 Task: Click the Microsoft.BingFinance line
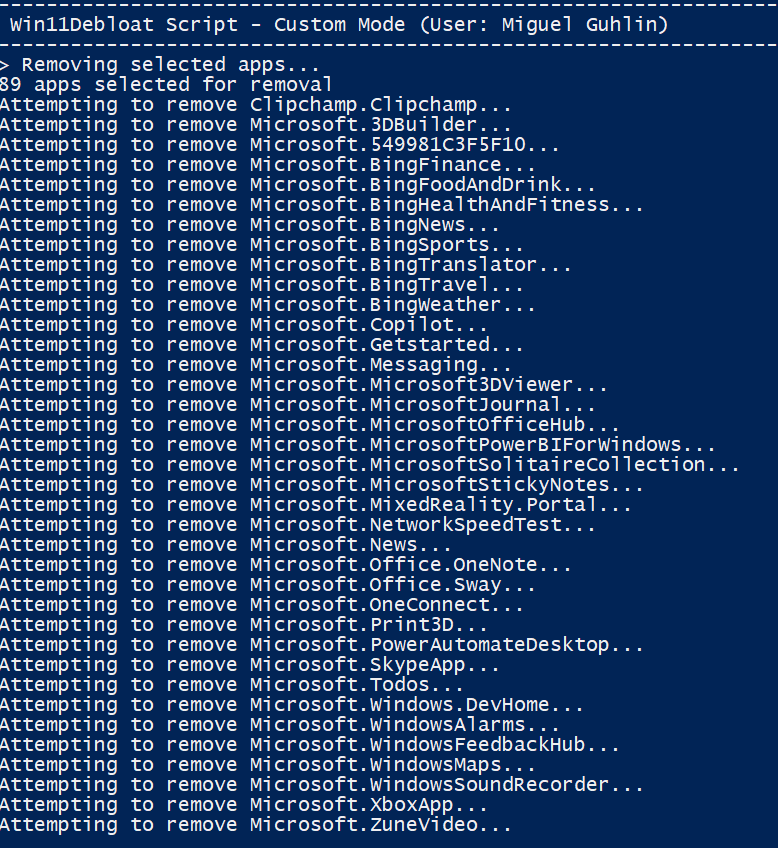click(268, 165)
